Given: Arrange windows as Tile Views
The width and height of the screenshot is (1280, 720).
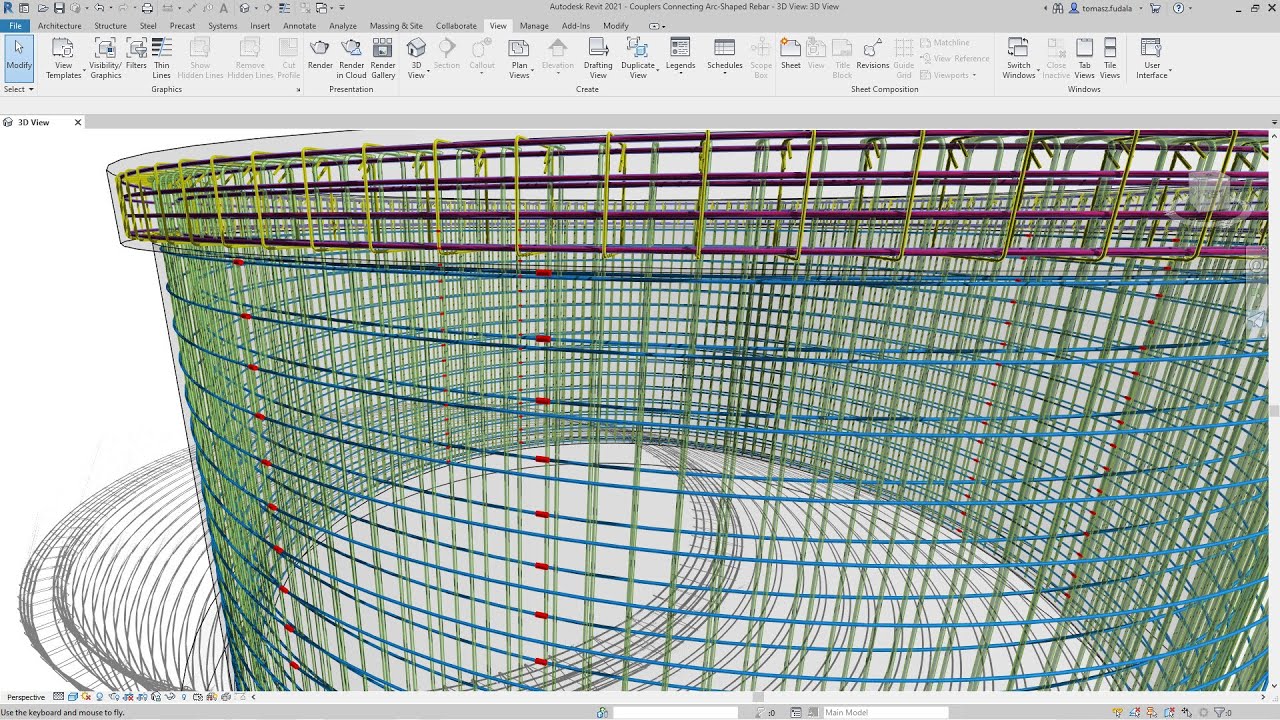Looking at the screenshot, I should (1110, 58).
